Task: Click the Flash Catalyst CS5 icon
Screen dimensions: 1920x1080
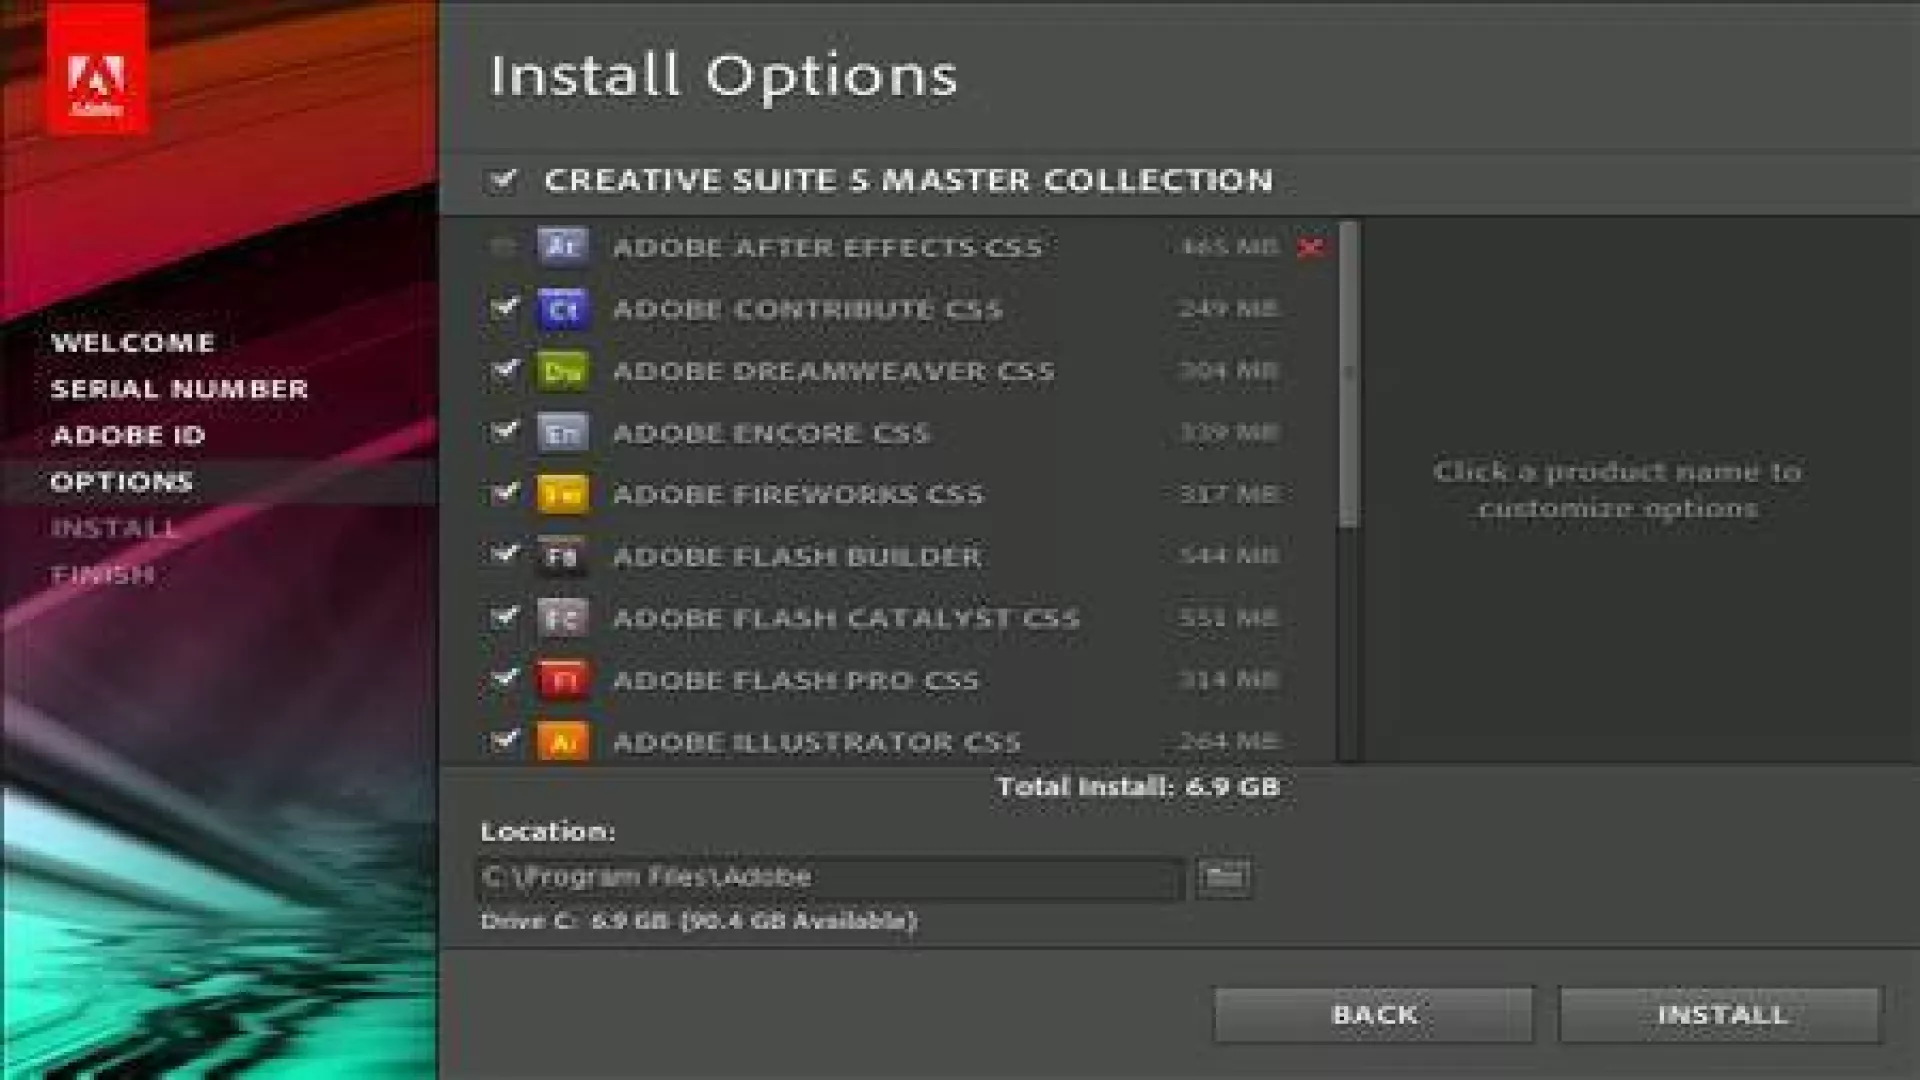Action: [x=562, y=618]
